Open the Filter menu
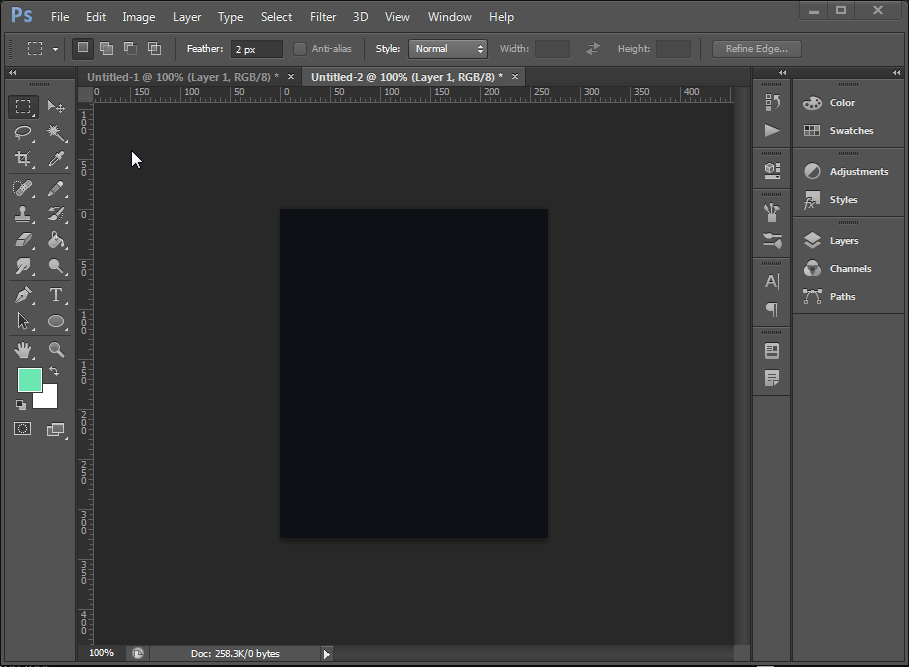 click(322, 16)
